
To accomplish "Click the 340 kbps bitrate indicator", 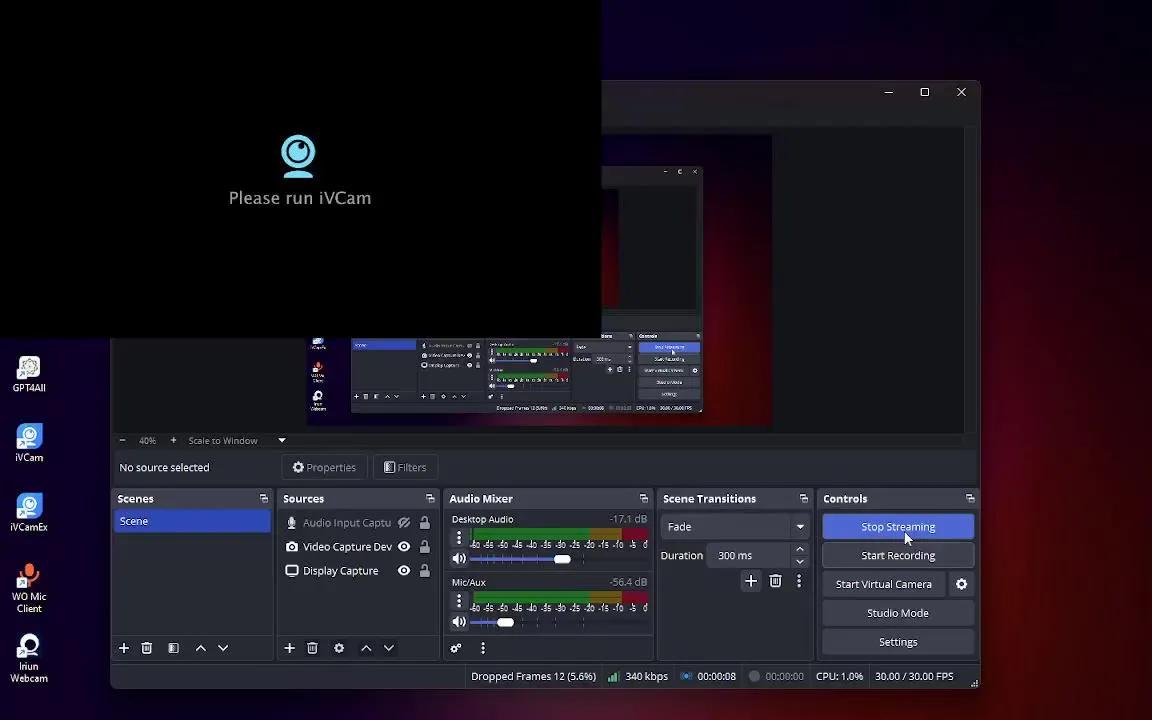I will [x=638, y=676].
